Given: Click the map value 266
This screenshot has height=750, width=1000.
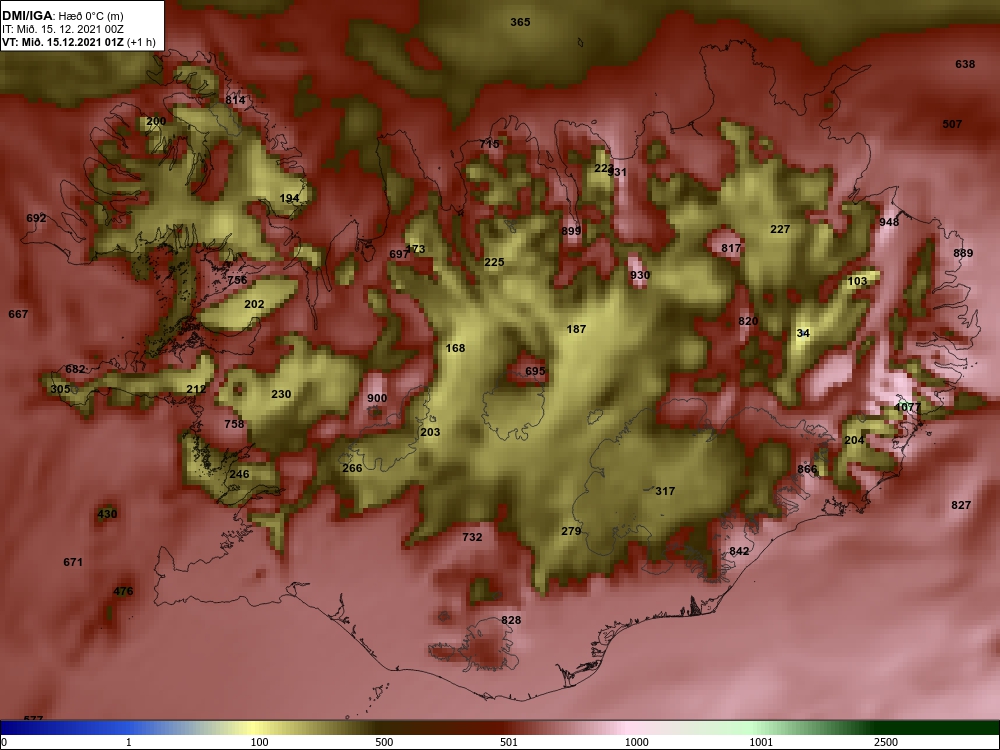Looking at the screenshot, I should [x=352, y=468].
